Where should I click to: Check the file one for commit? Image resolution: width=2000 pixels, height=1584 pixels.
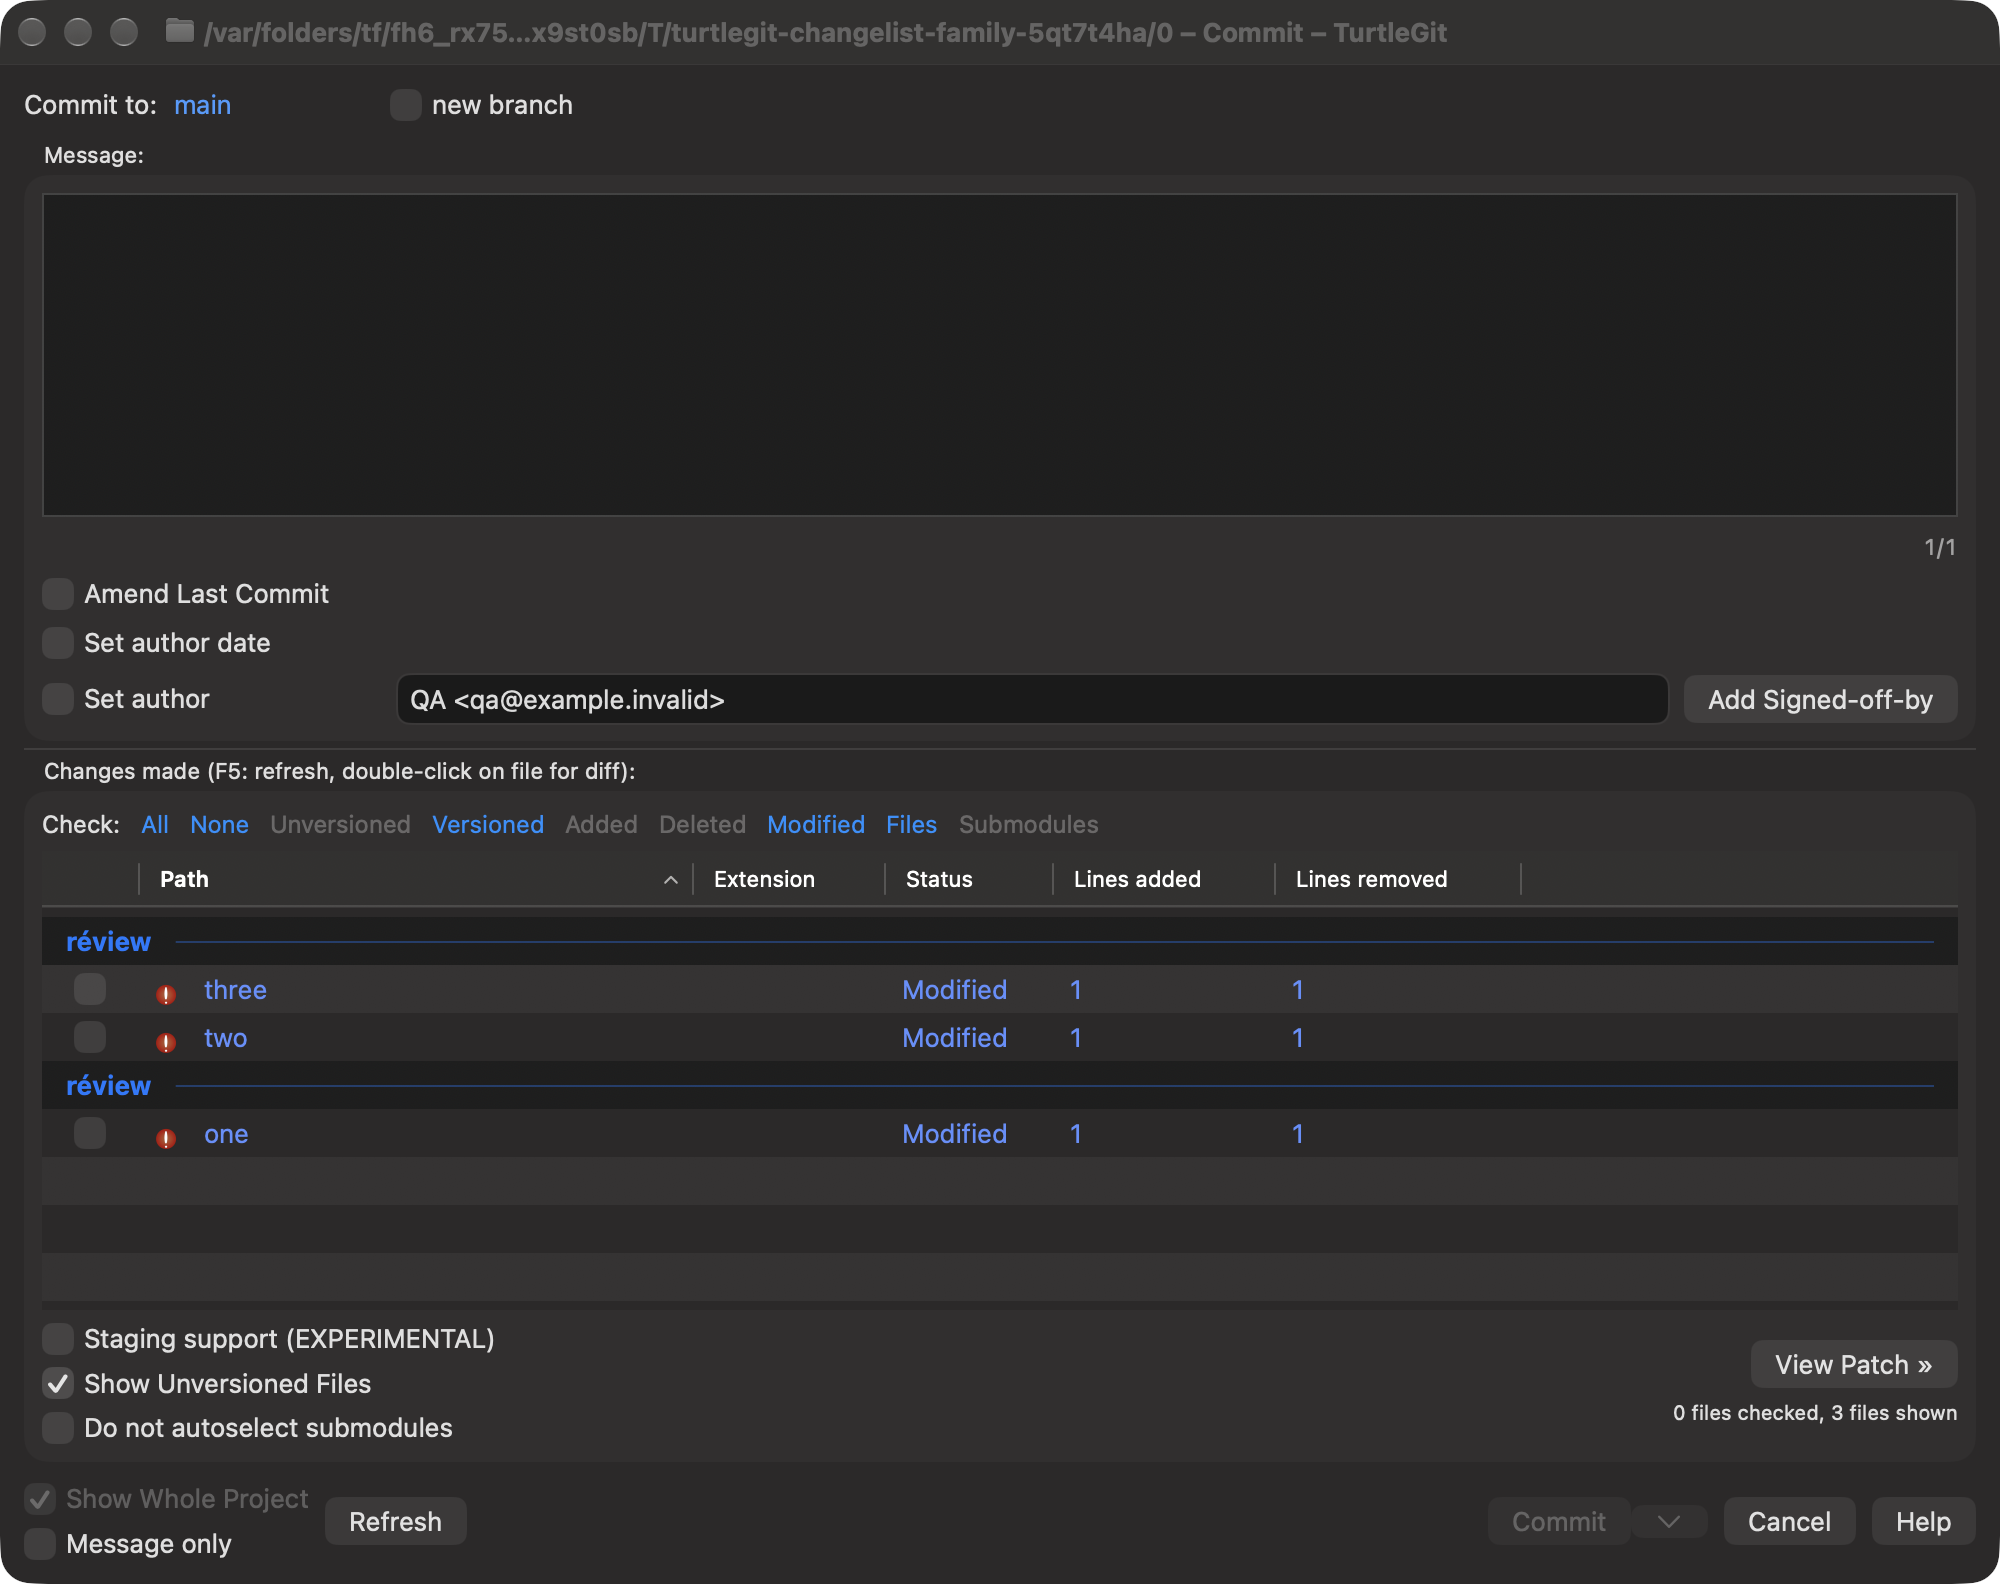[x=90, y=1133]
